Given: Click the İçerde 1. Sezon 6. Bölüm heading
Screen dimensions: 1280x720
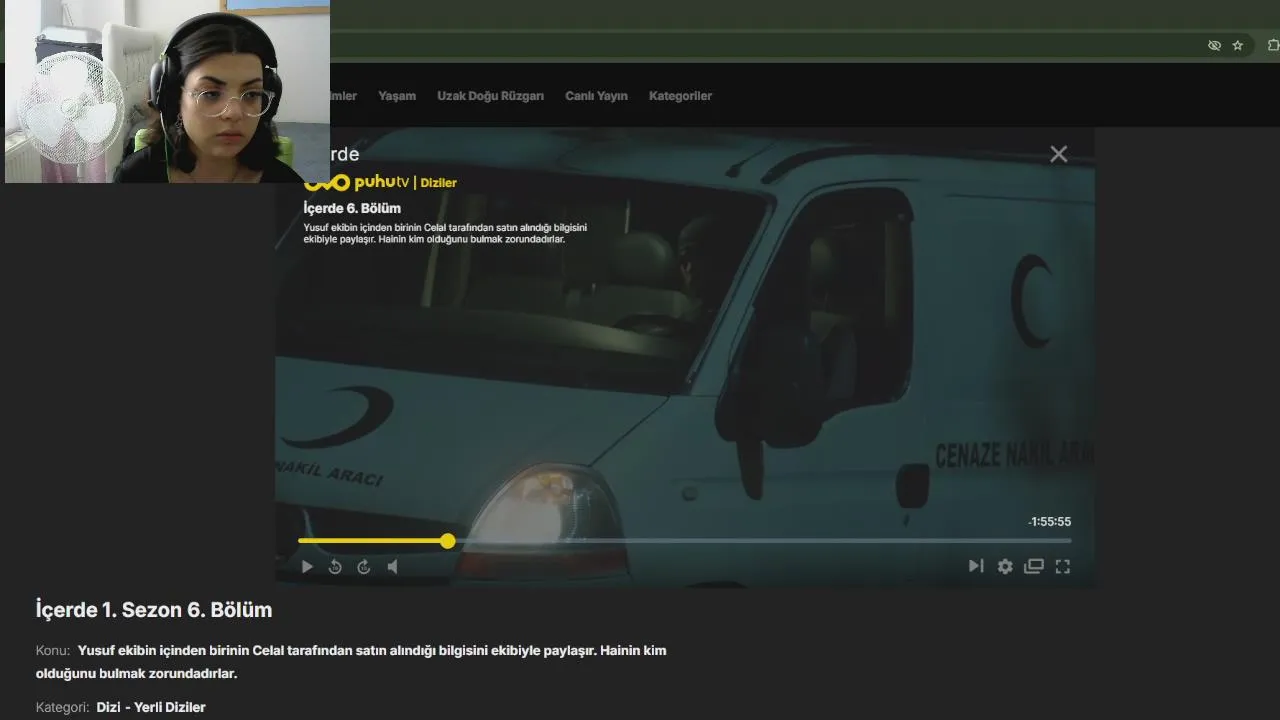Looking at the screenshot, I should 154,610.
